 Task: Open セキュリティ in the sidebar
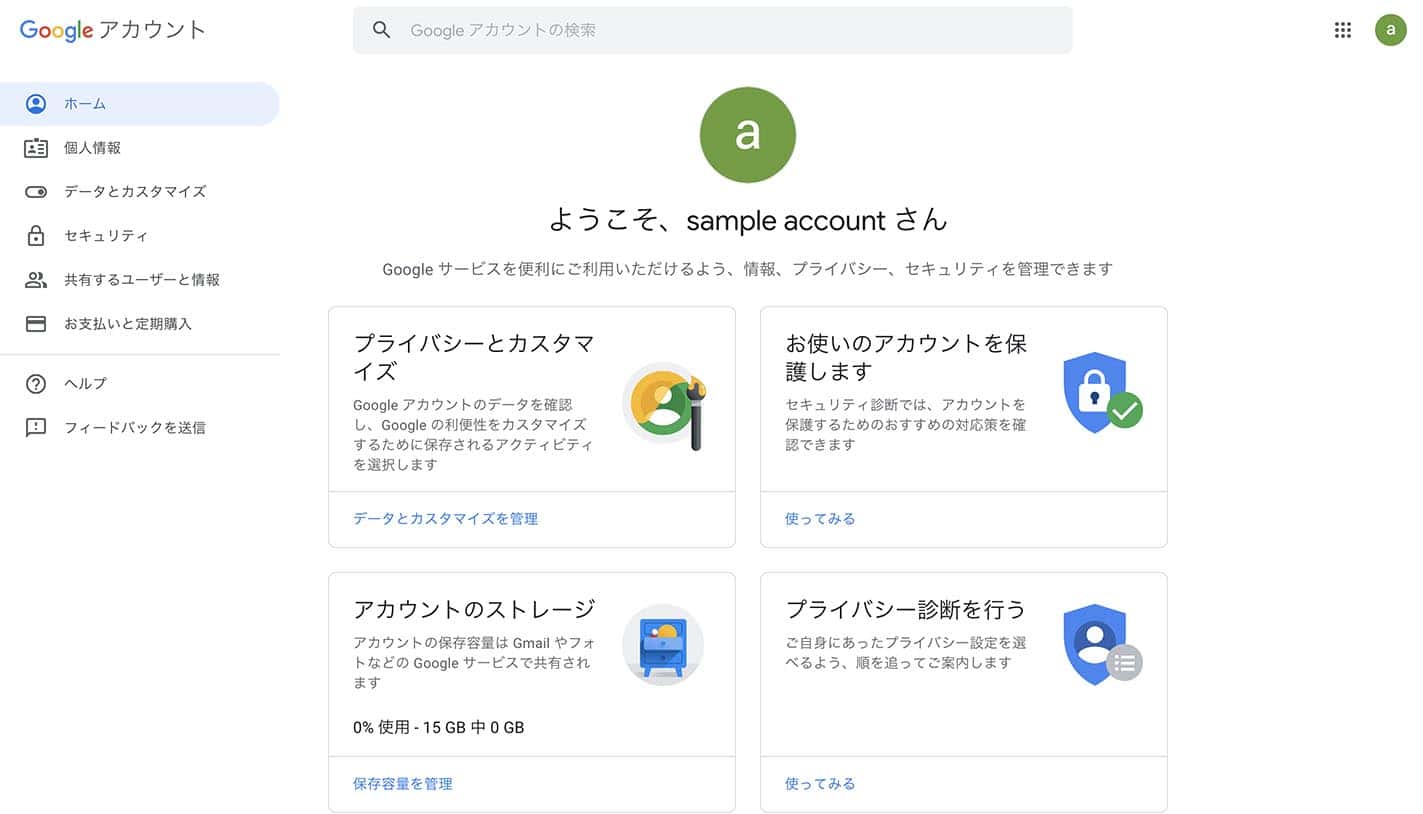[x=140, y=236]
